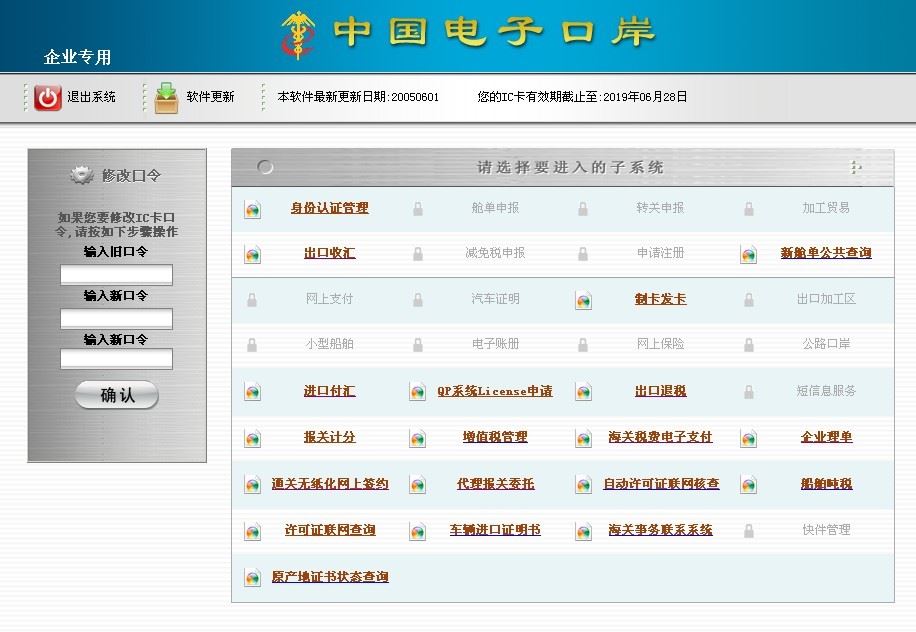This screenshot has height=632, width=916.
Task: Click the icon beside 海关税费电子支付
Action: coord(583,438)
